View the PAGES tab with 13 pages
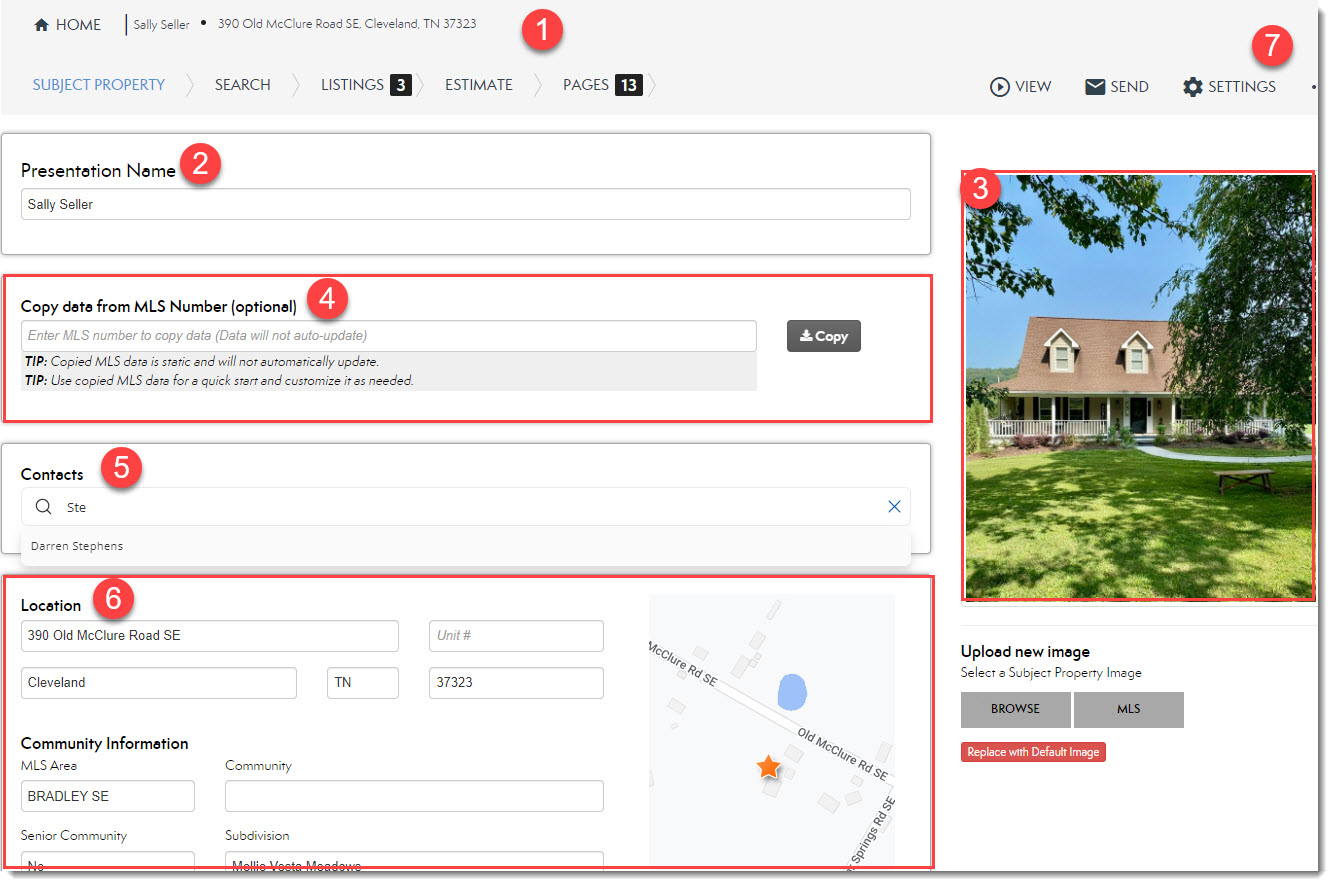The image size is (1333, 886). click(584, 85)
